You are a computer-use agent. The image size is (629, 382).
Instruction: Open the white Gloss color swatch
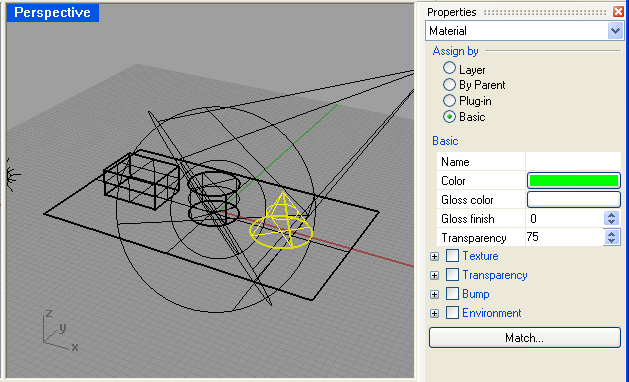574,199
